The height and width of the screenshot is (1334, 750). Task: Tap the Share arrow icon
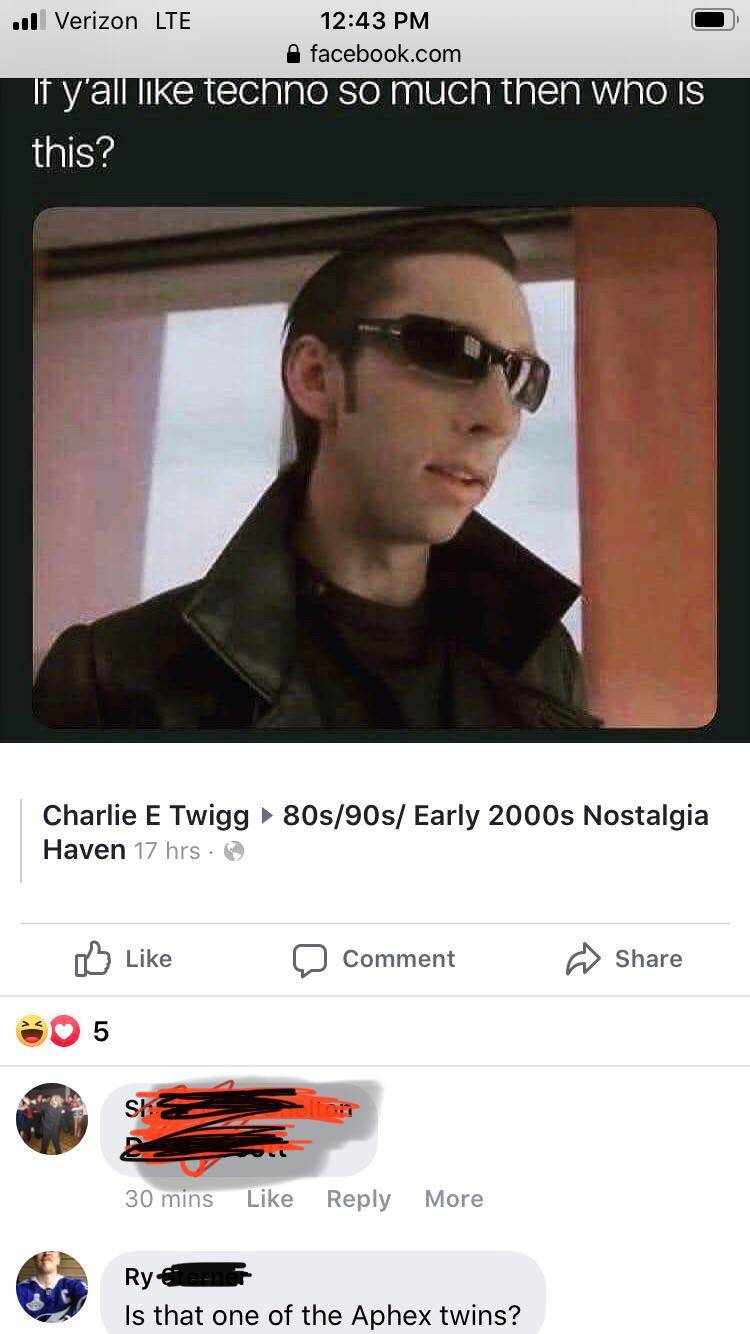pos(582,959)
